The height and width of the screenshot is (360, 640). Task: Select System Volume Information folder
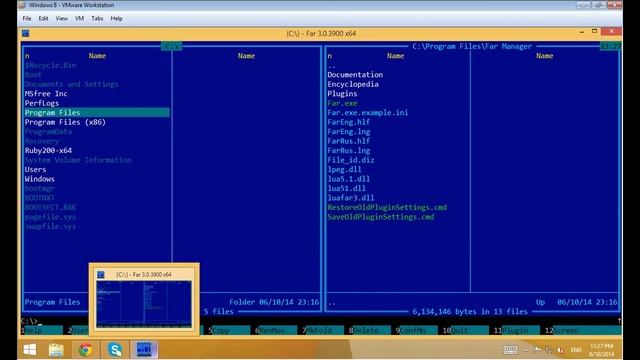point(78,160)
